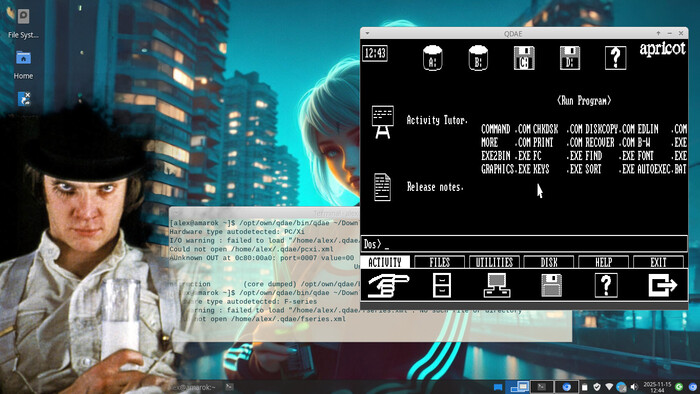Click the Chromium taskbar button
Screen dimensions: 700x394
coord(567,386)
